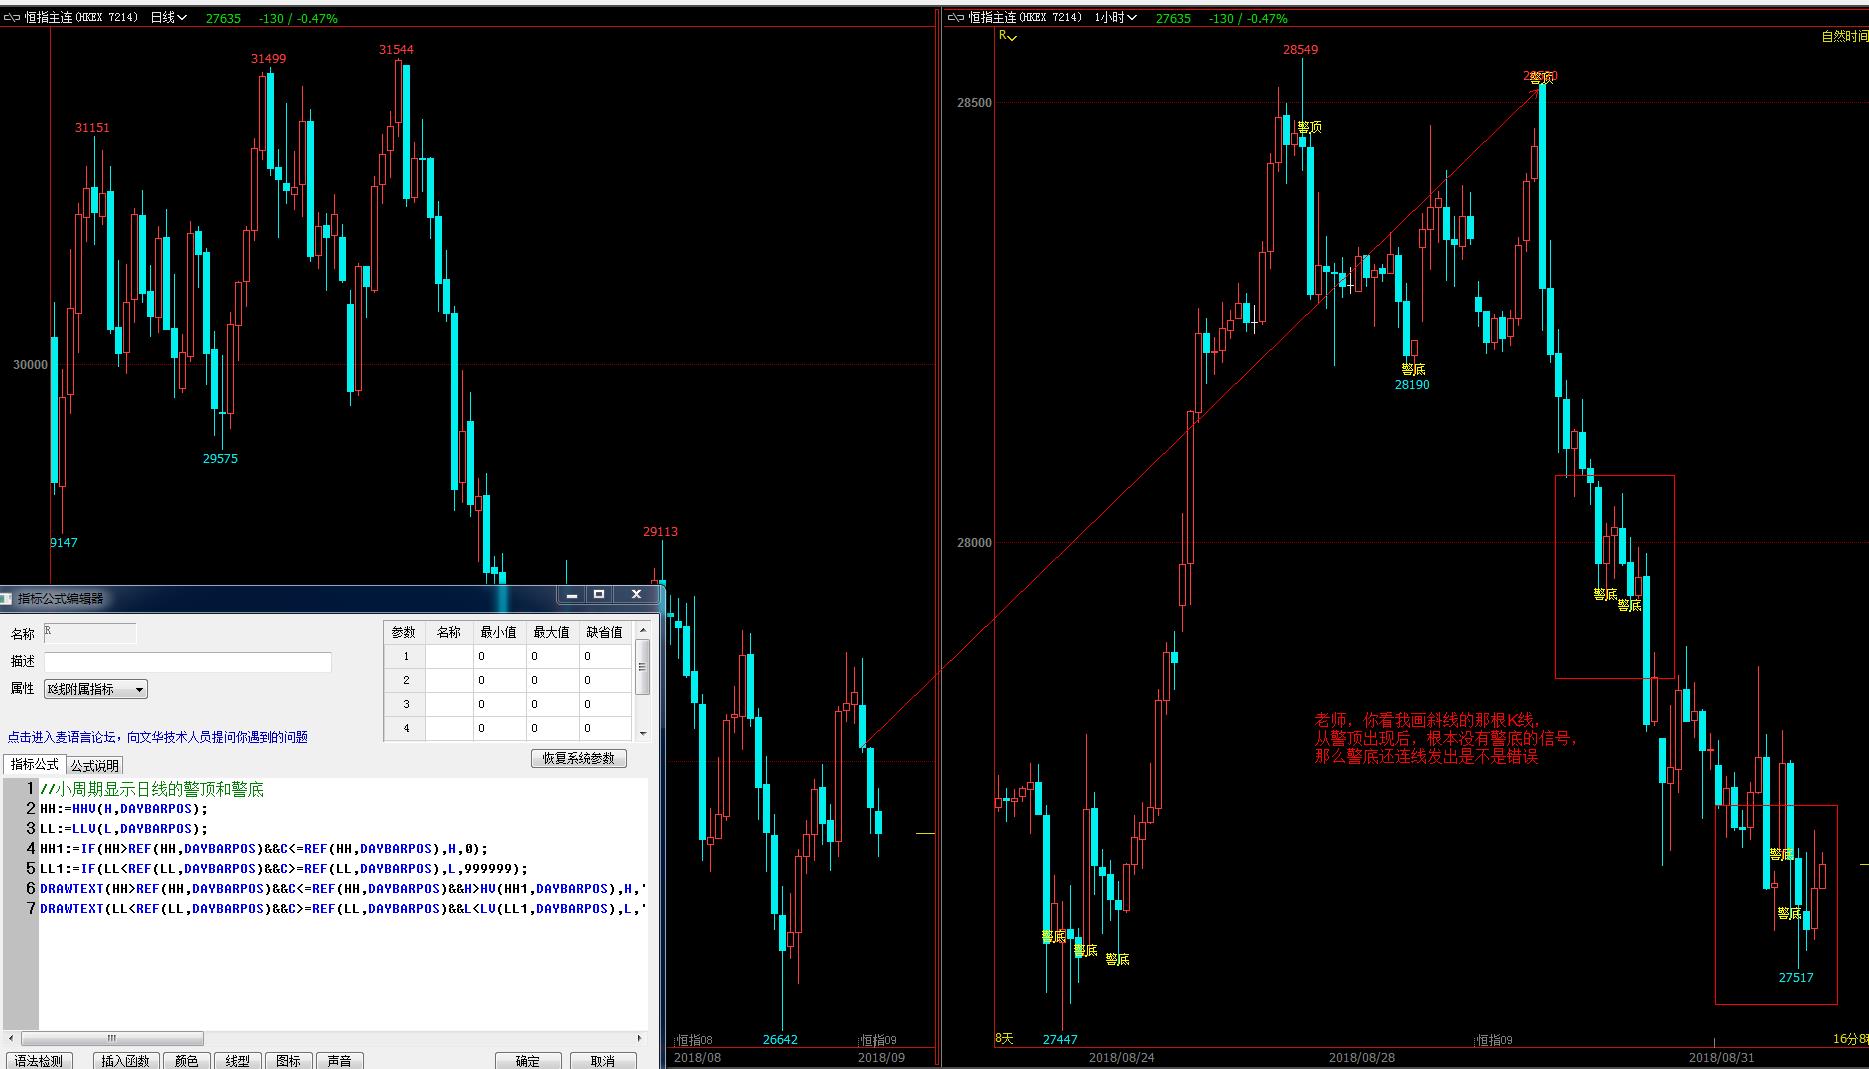
Task: Expand the R indicator dropdown on right chart
Action: tap(1008, 36)
